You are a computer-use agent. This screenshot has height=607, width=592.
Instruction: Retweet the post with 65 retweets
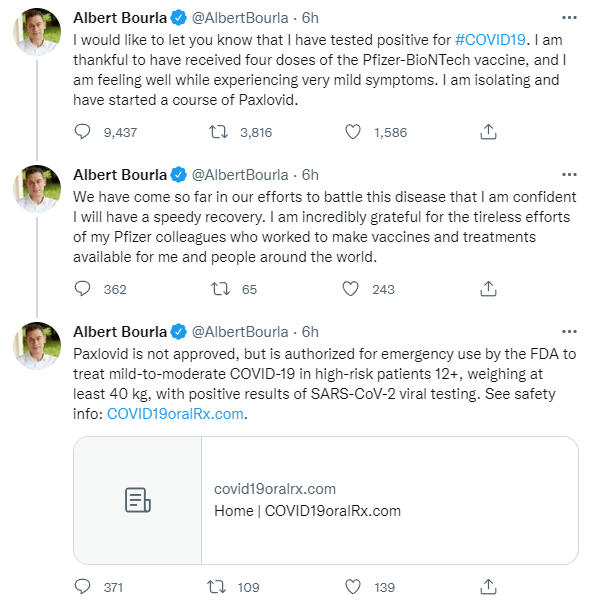click(x=220, y=289)
